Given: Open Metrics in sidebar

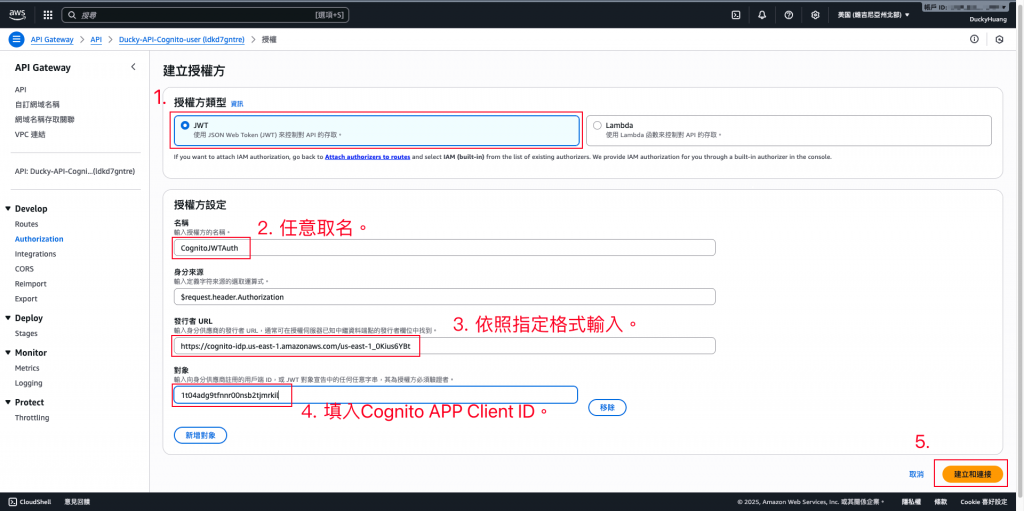Looking at the screenshot, I should pyautogui.click(x=27, y=368).
